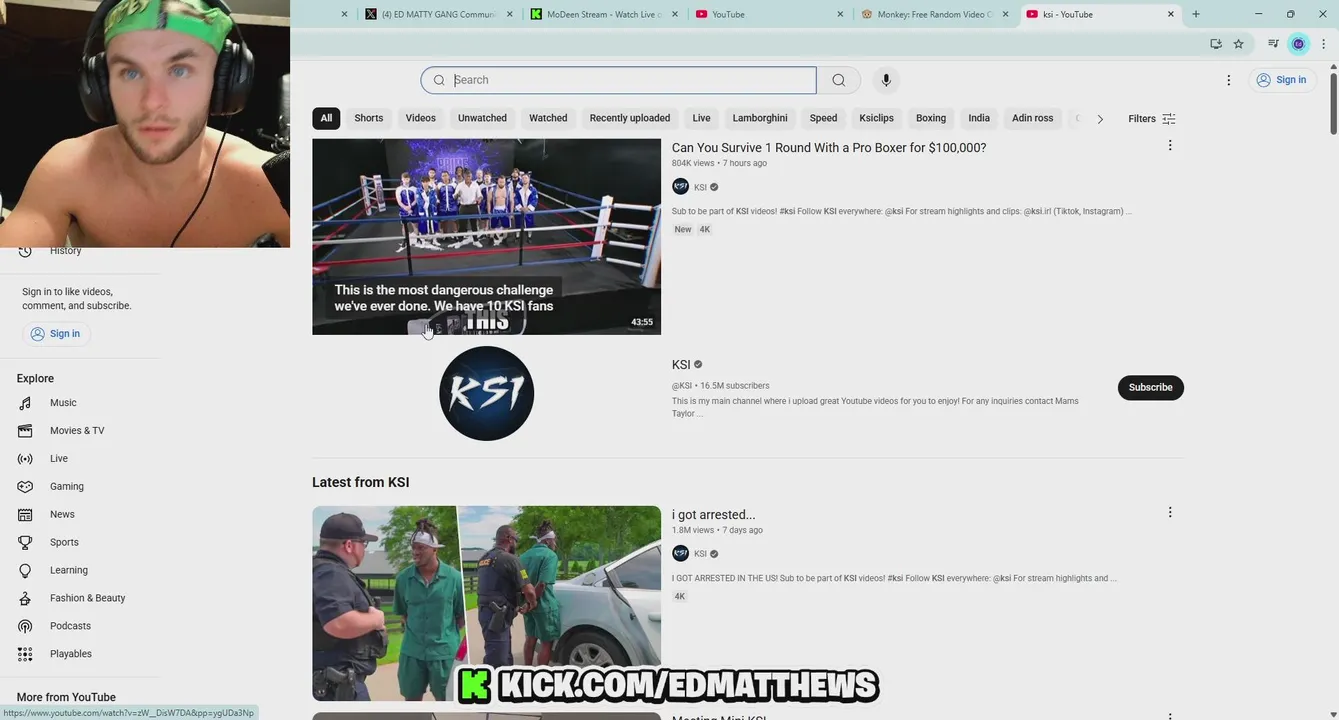Open options menu for pro boxer video

pos(1170,146)
